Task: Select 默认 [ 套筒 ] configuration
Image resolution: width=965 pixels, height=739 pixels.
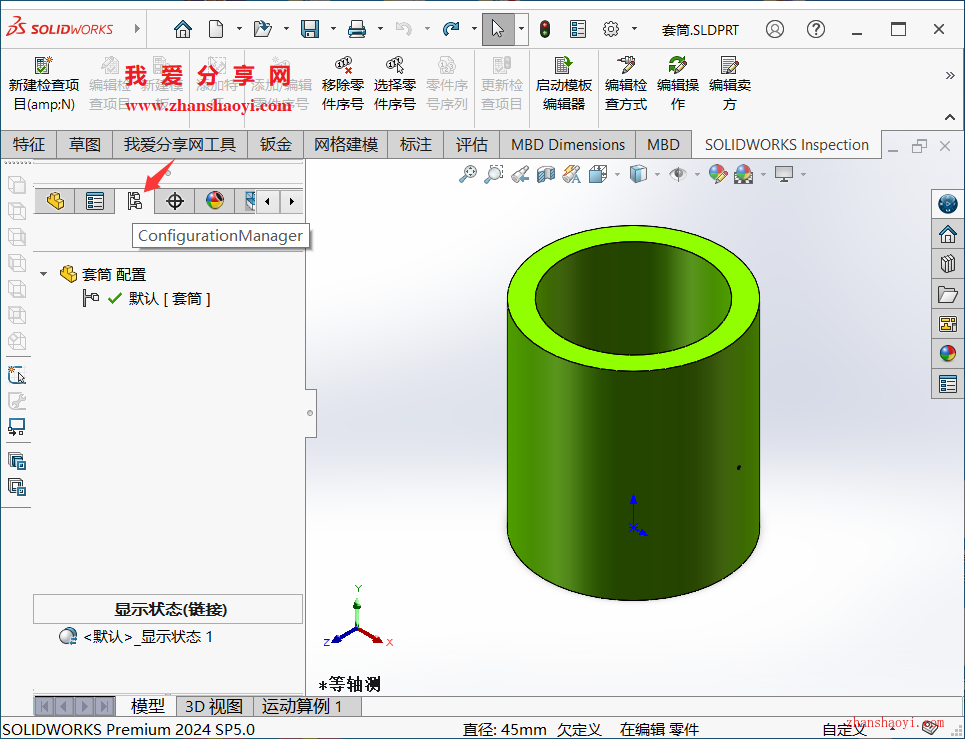Action: pos(169,299)
